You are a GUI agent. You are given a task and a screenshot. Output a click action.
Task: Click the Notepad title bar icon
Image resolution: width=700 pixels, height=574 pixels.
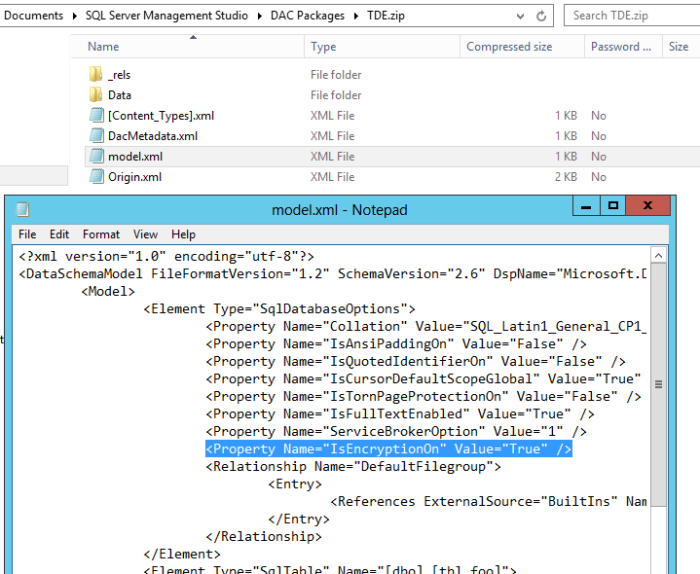tap(23, 209)
